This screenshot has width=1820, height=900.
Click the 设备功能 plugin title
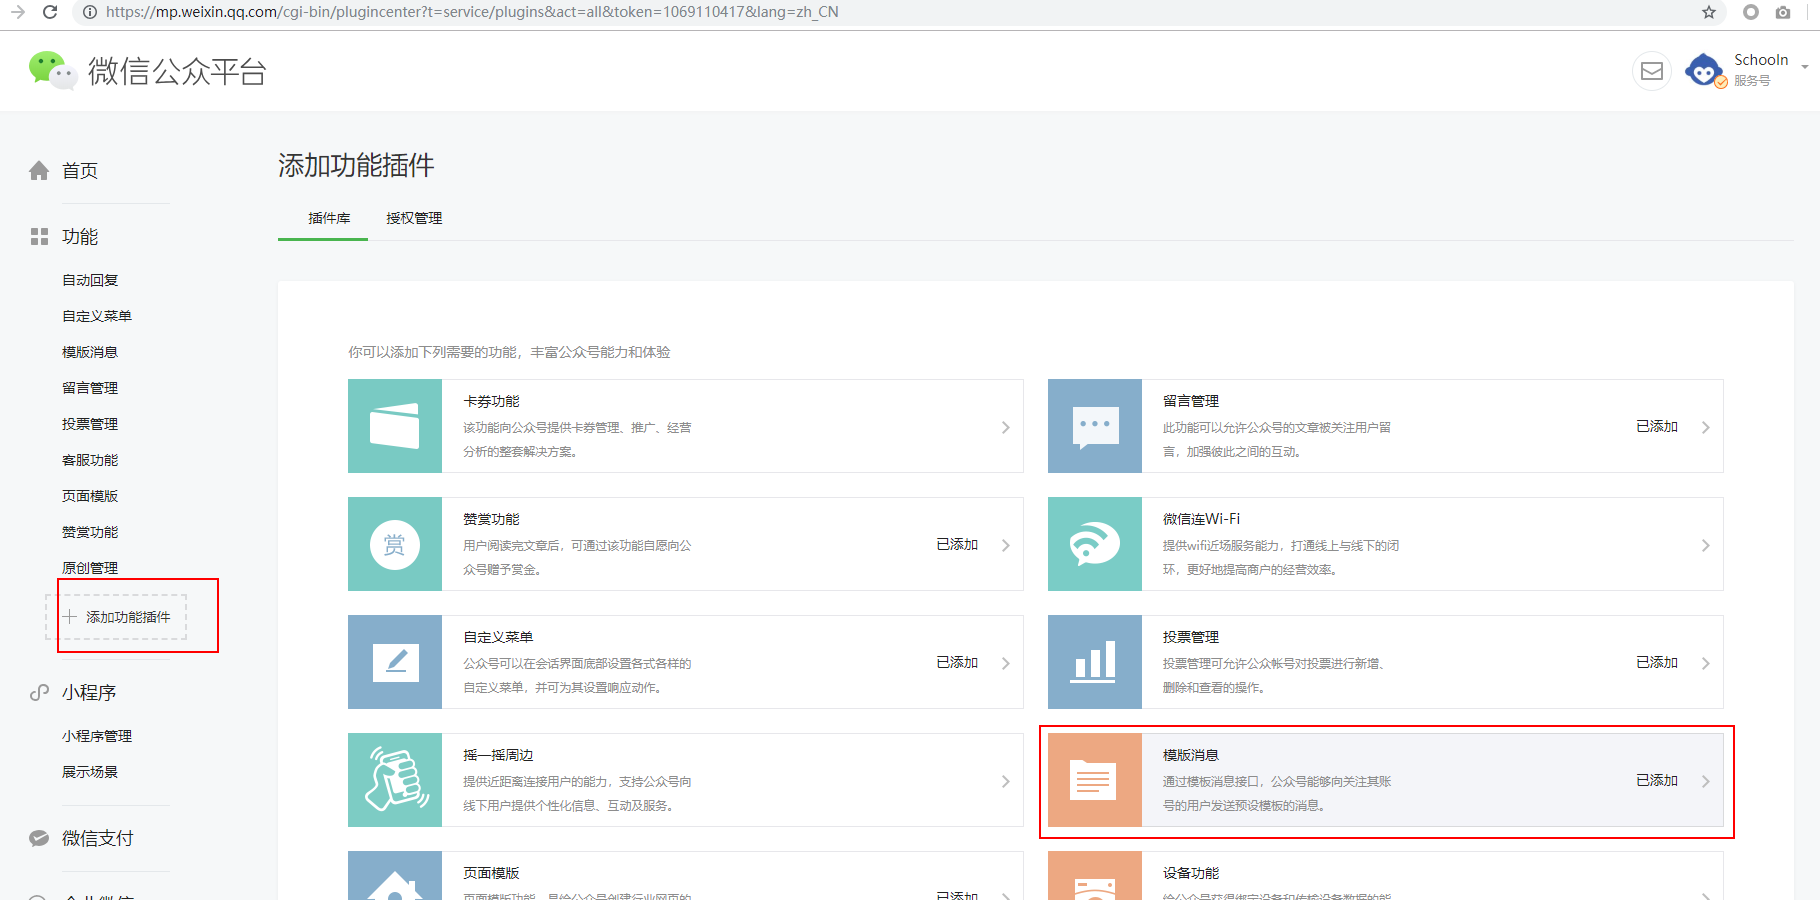coord(1191,873)
